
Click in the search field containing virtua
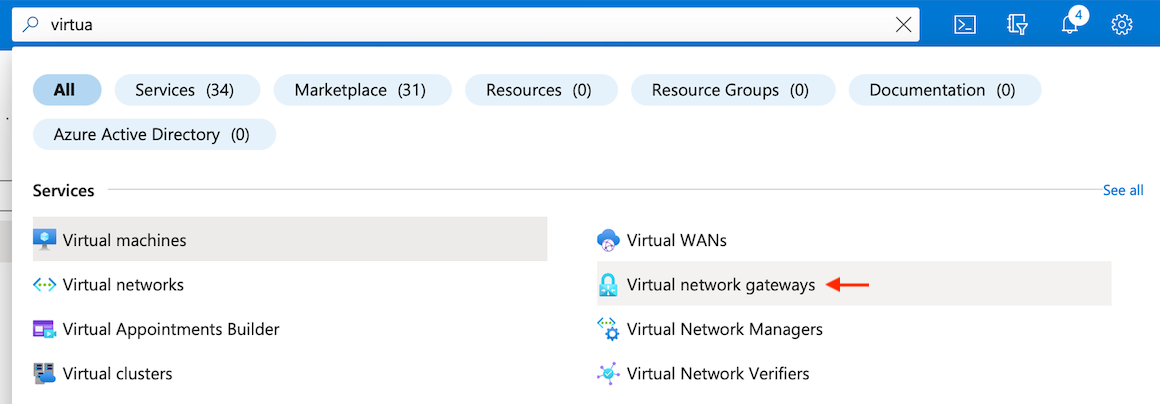click(466, 24)
